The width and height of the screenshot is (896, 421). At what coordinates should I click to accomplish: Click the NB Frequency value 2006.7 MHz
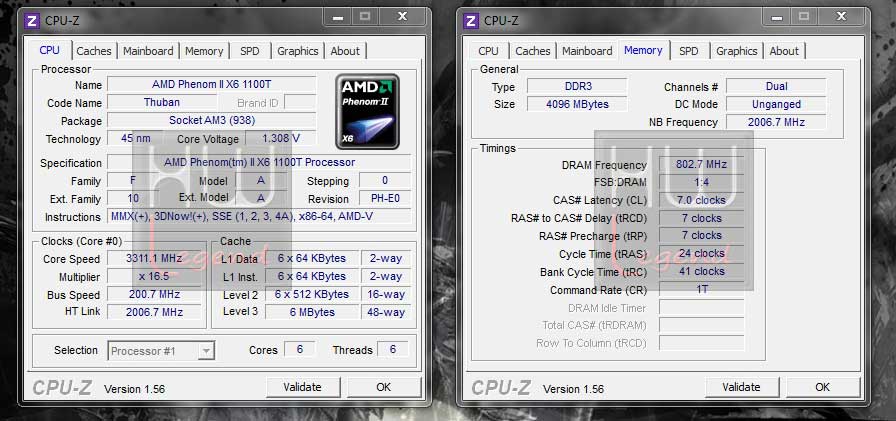776,122
